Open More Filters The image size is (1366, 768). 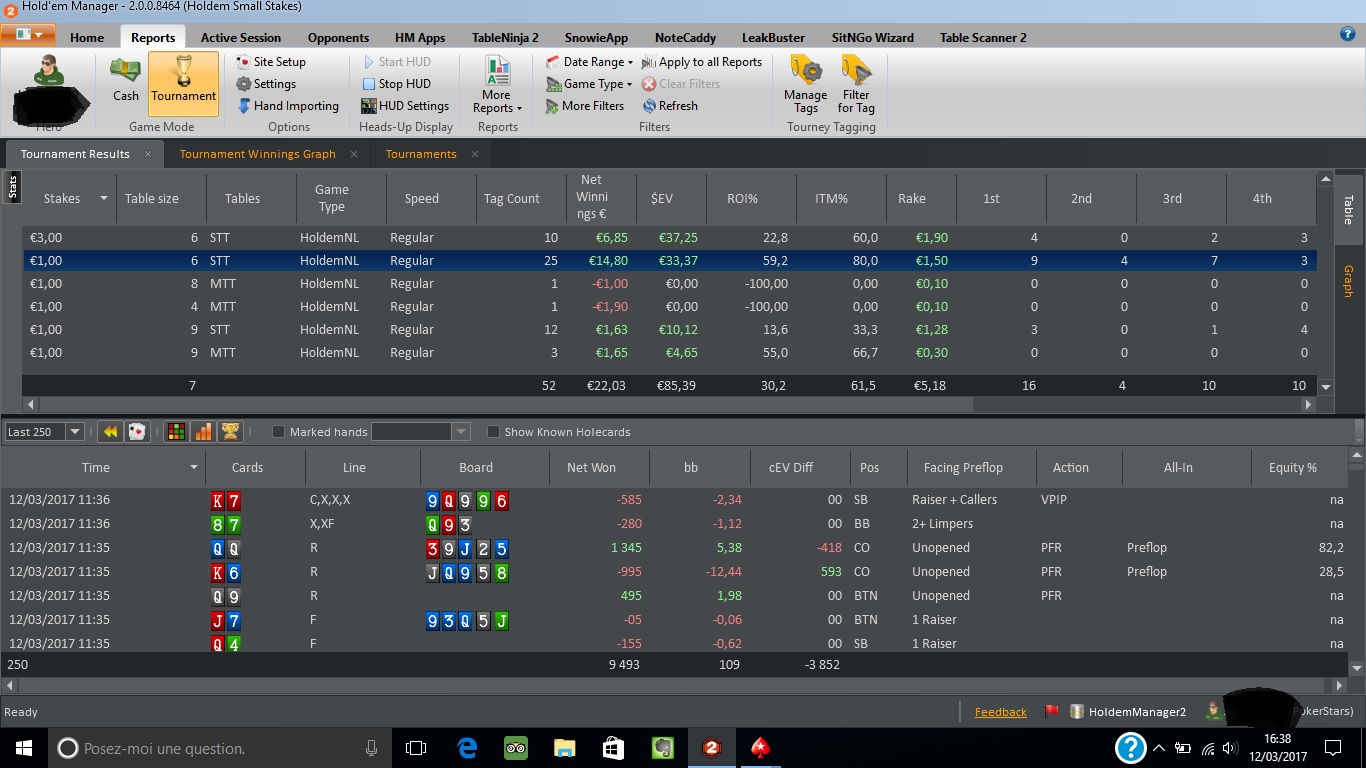click(585, 106)
